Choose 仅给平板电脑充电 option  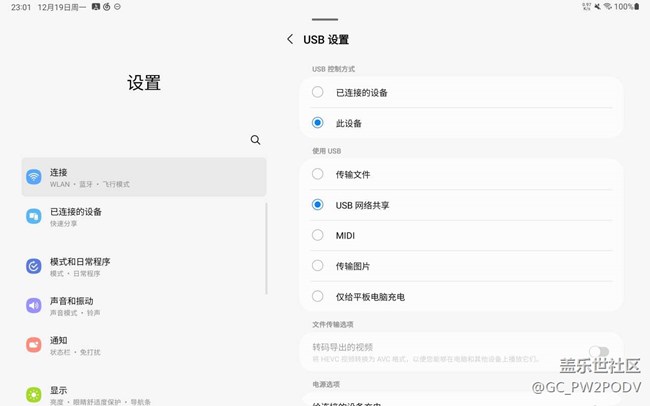click(x=317, y=296)
